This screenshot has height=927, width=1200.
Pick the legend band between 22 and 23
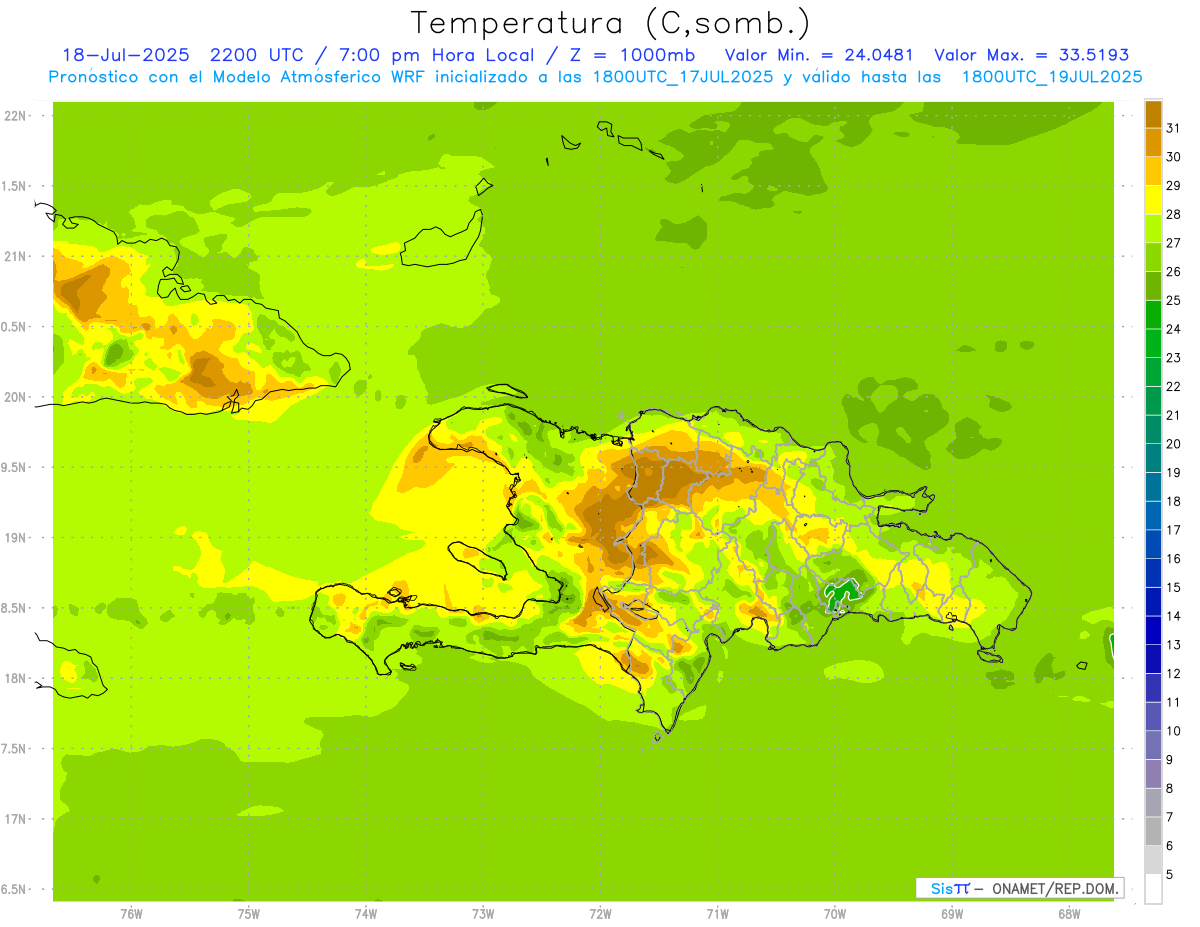(1153, 372)
